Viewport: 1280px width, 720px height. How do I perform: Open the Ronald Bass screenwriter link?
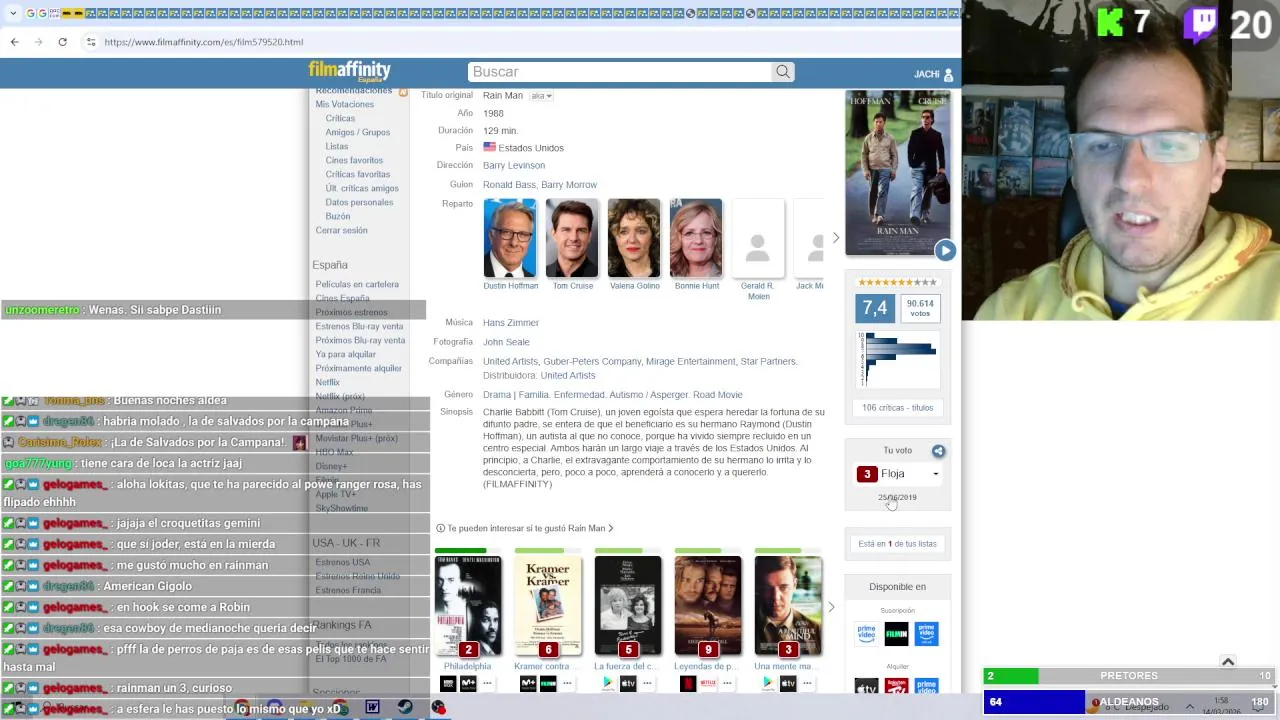[509, 185]
